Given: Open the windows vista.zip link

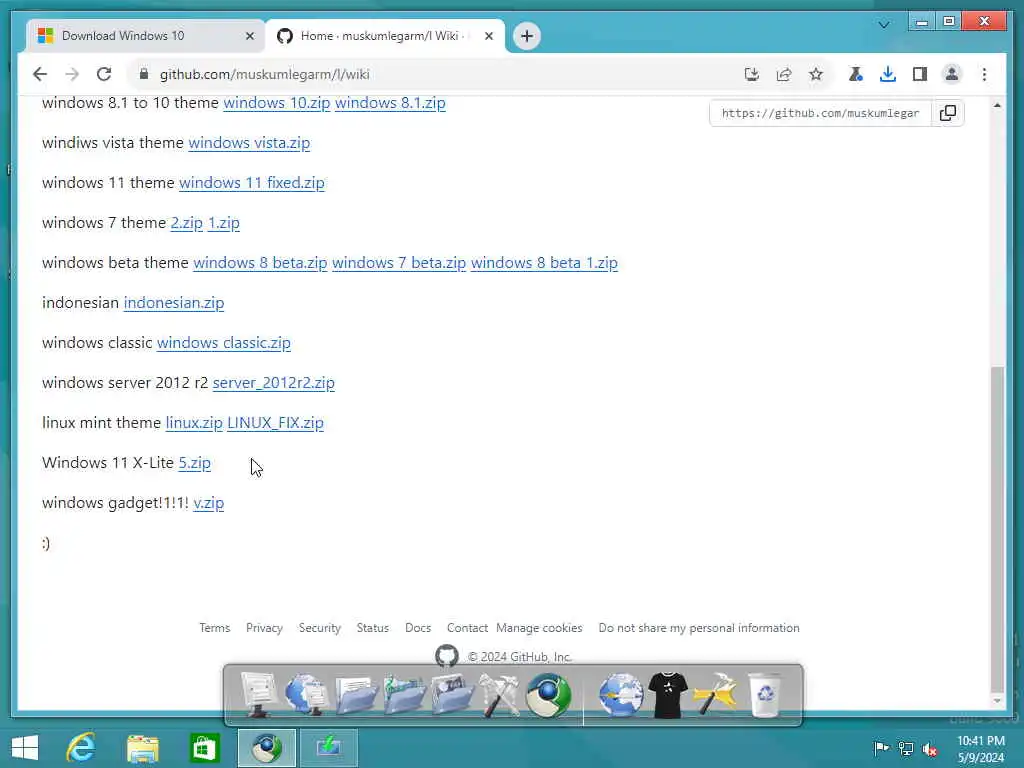Looking at the screenshot, I should 249,143.
